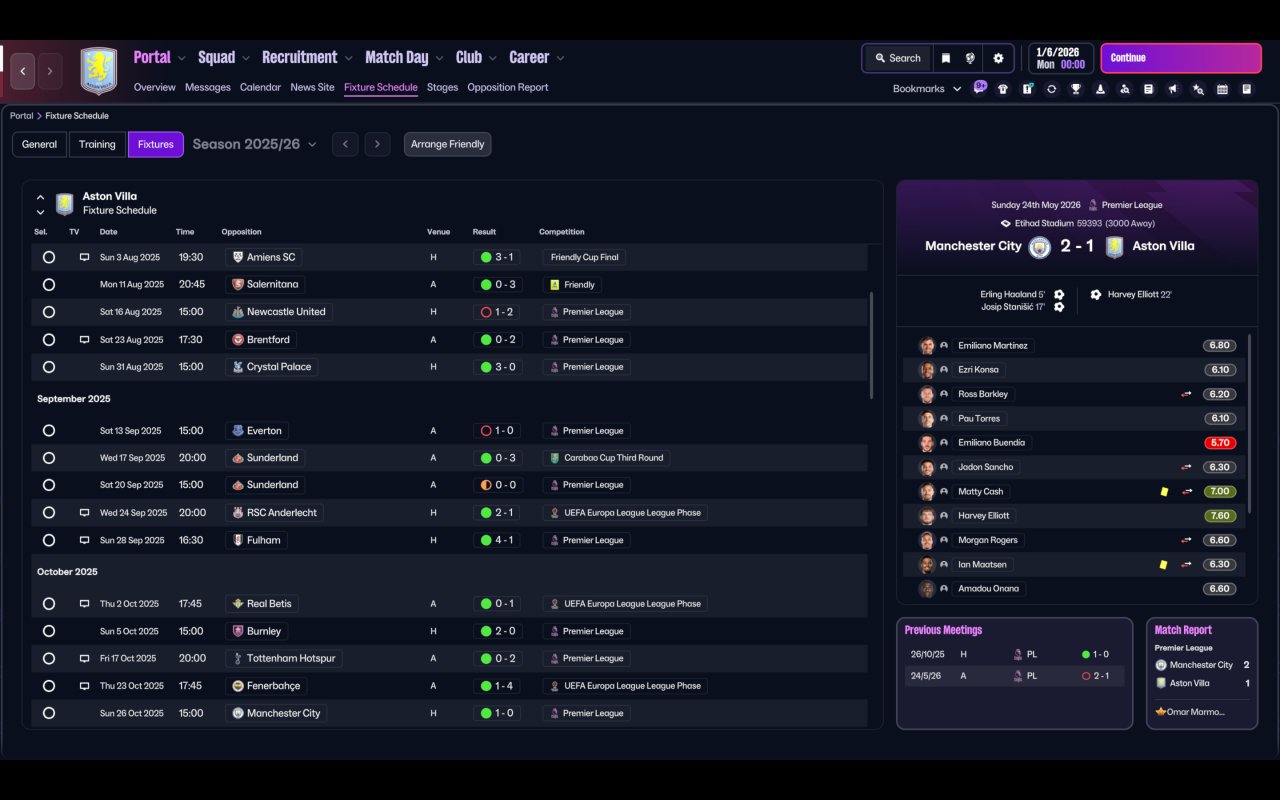Open the messages bookmark showing 9+ badge
The image size is (1280, 800).
(x=980, y=88)
